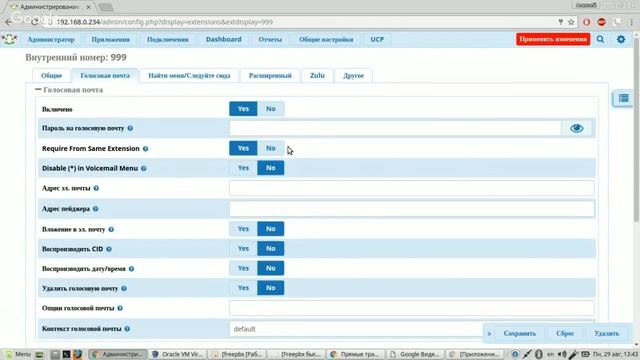The height and width of the screenshot is (360, 640).
Task: Open the Dashboard menu item
Action: pos(224,40)
